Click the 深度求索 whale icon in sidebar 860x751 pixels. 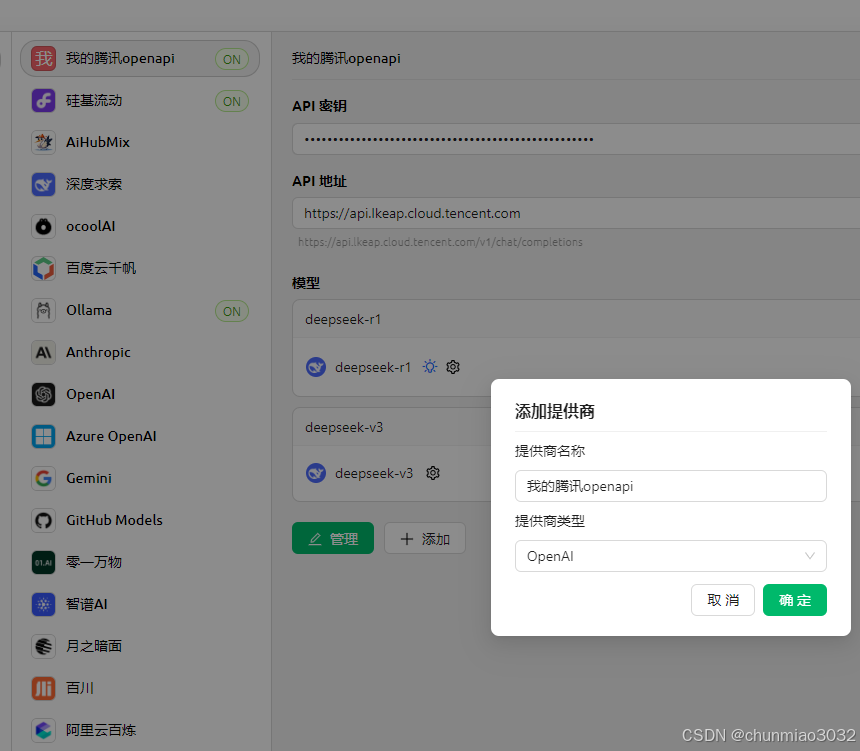click(43, 184)
